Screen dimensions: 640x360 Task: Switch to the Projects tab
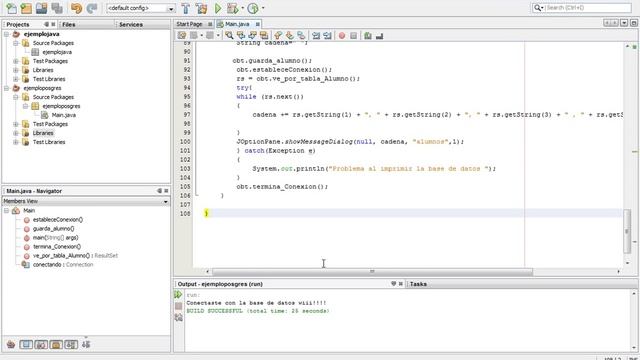click(18, 24)
